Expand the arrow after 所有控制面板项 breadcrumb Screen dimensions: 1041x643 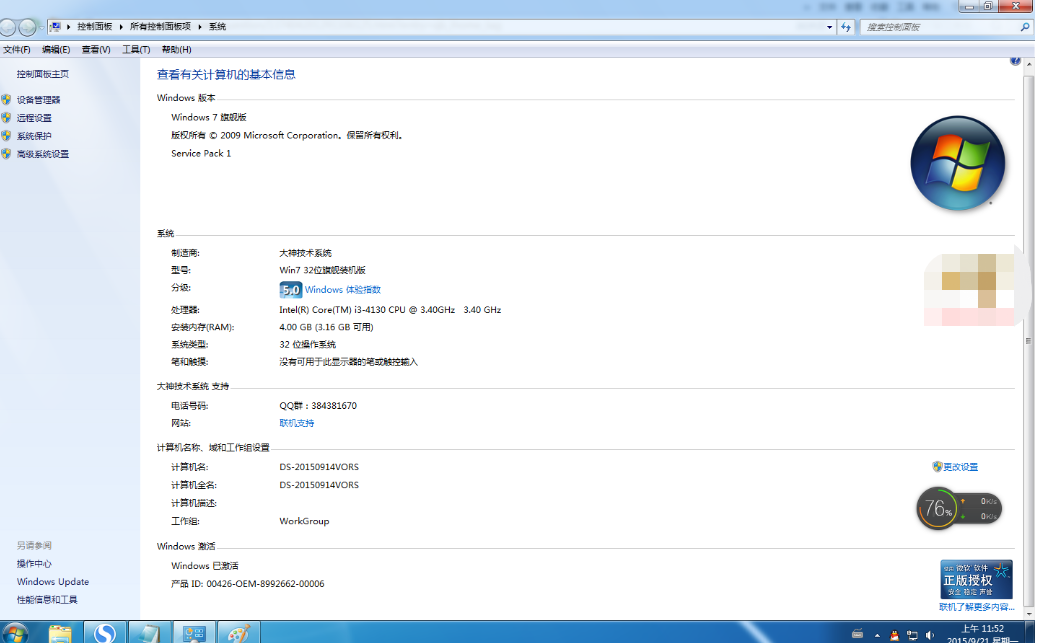[x=200, y=27]
